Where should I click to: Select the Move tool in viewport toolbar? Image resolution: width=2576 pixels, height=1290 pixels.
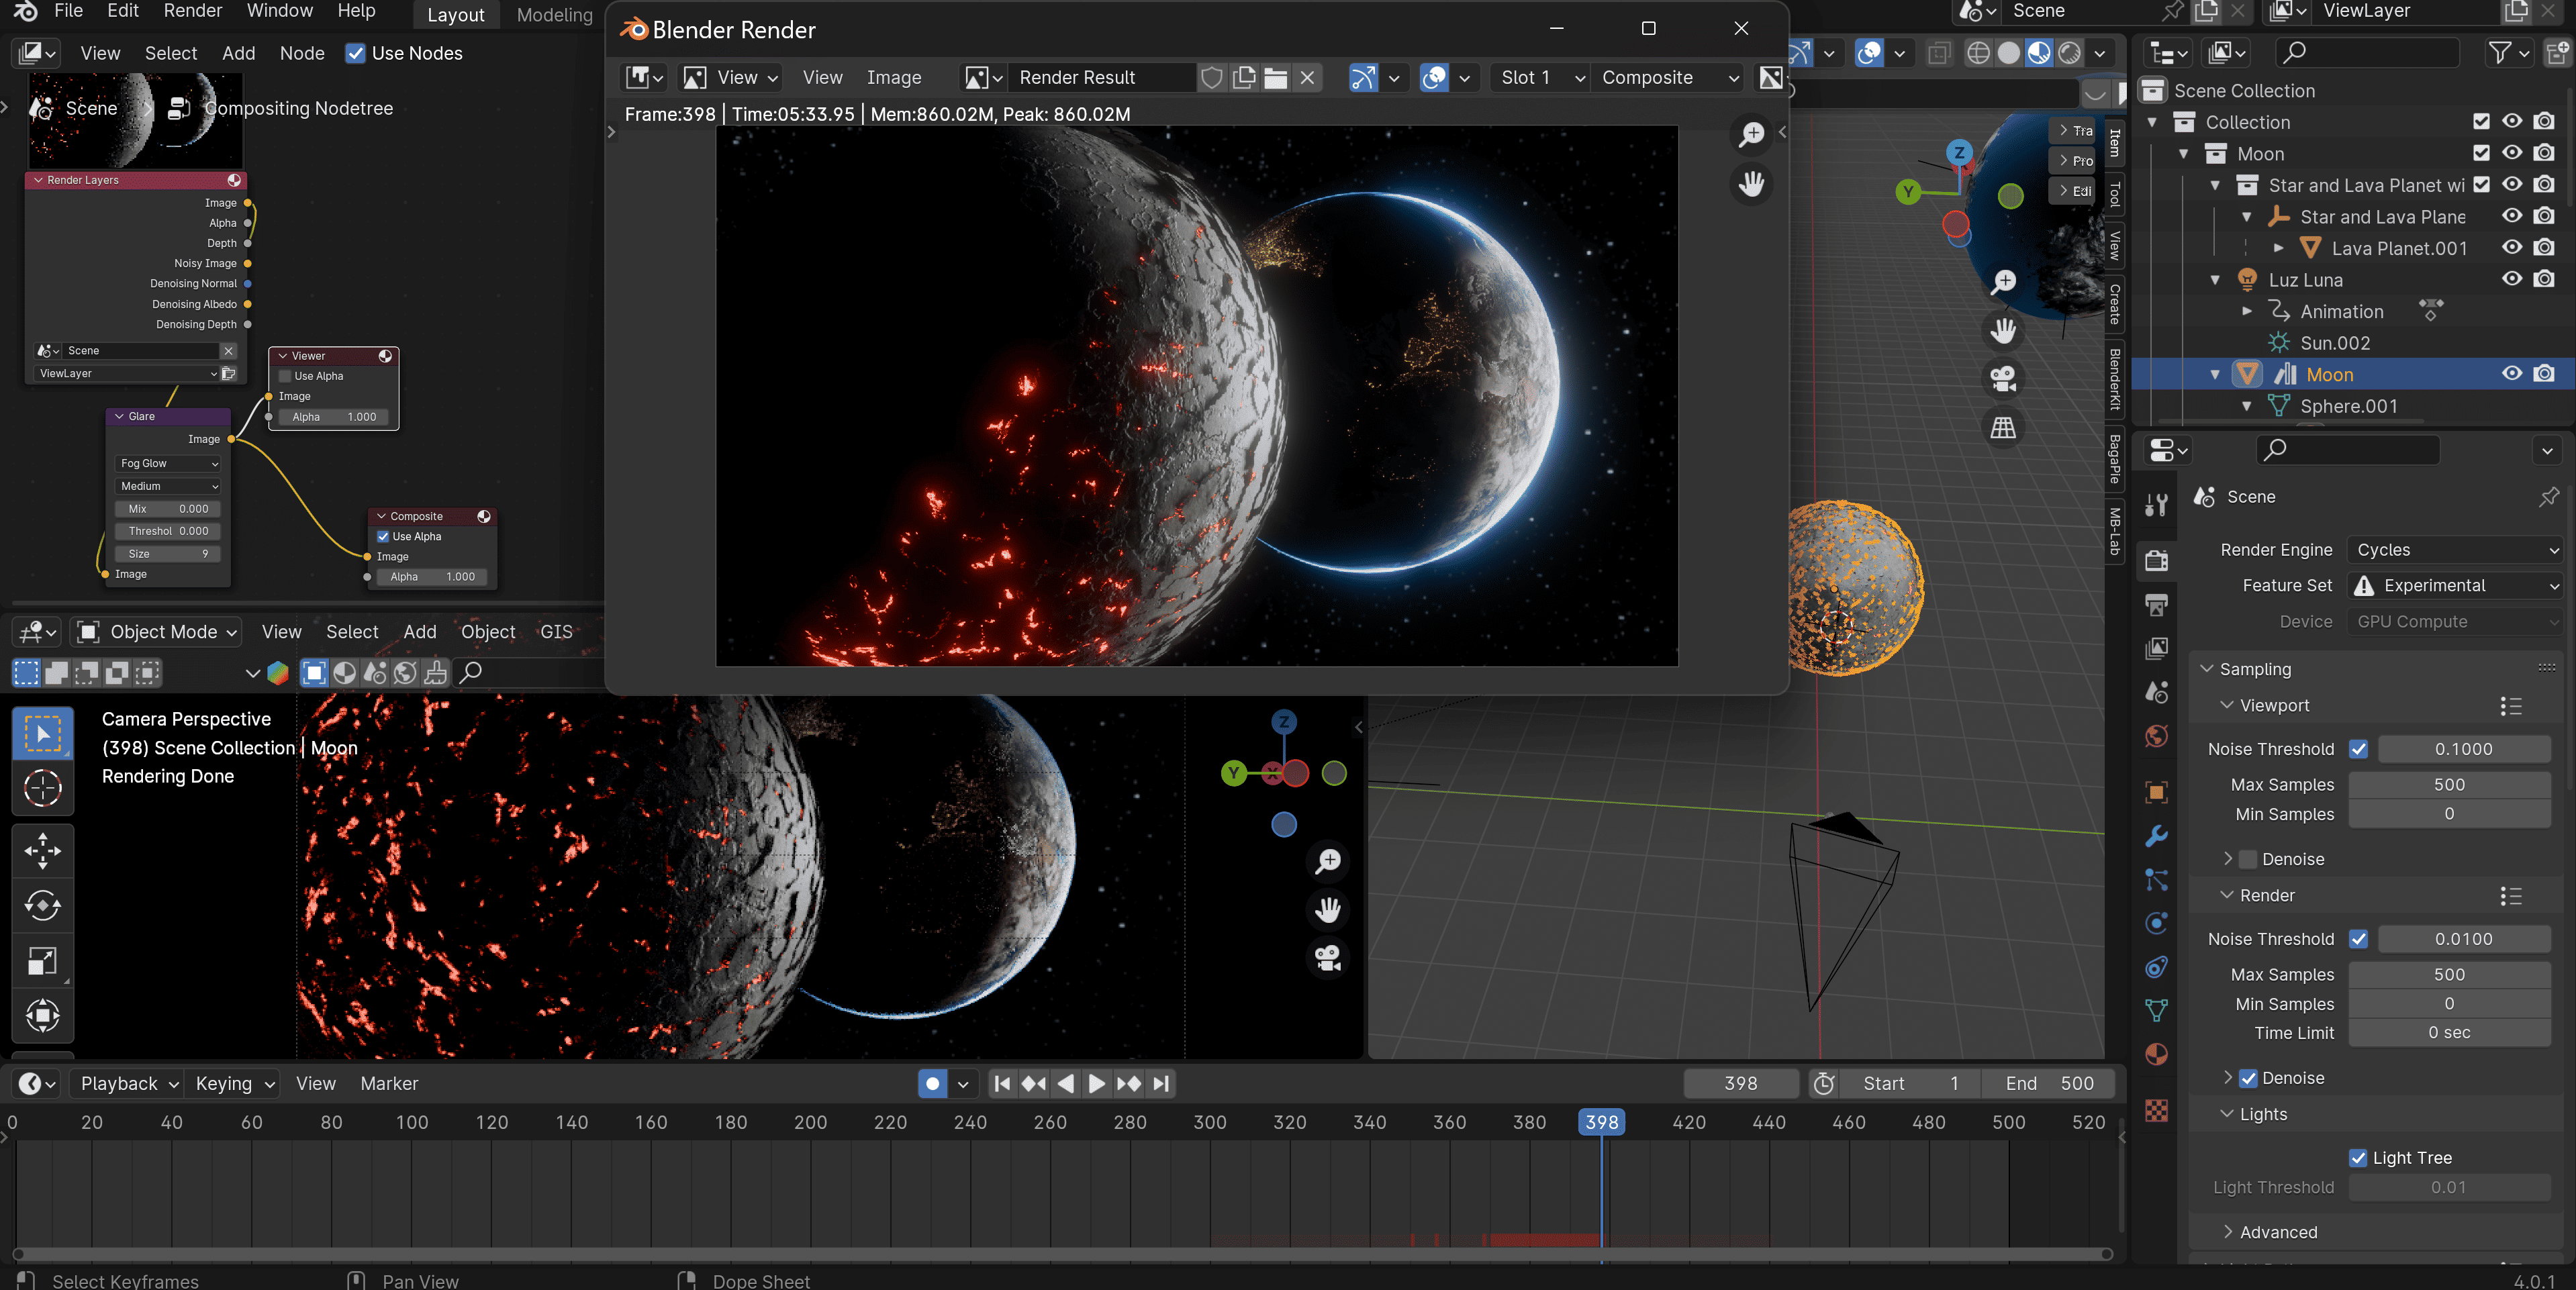coord(42,851)
